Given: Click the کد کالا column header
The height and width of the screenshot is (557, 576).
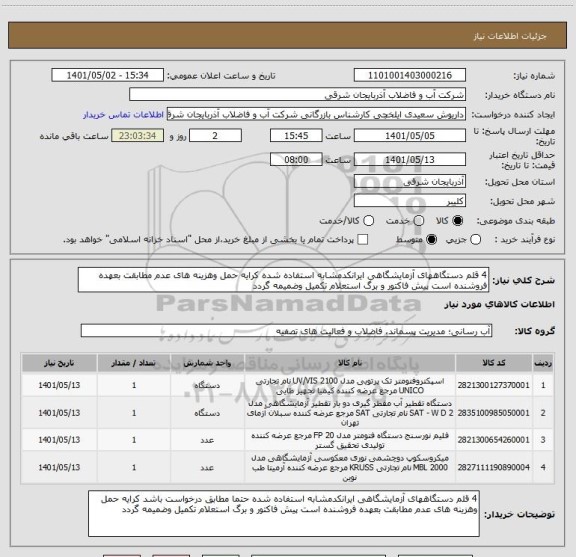Looking at the screenshot, I should (x=494, y=363).
